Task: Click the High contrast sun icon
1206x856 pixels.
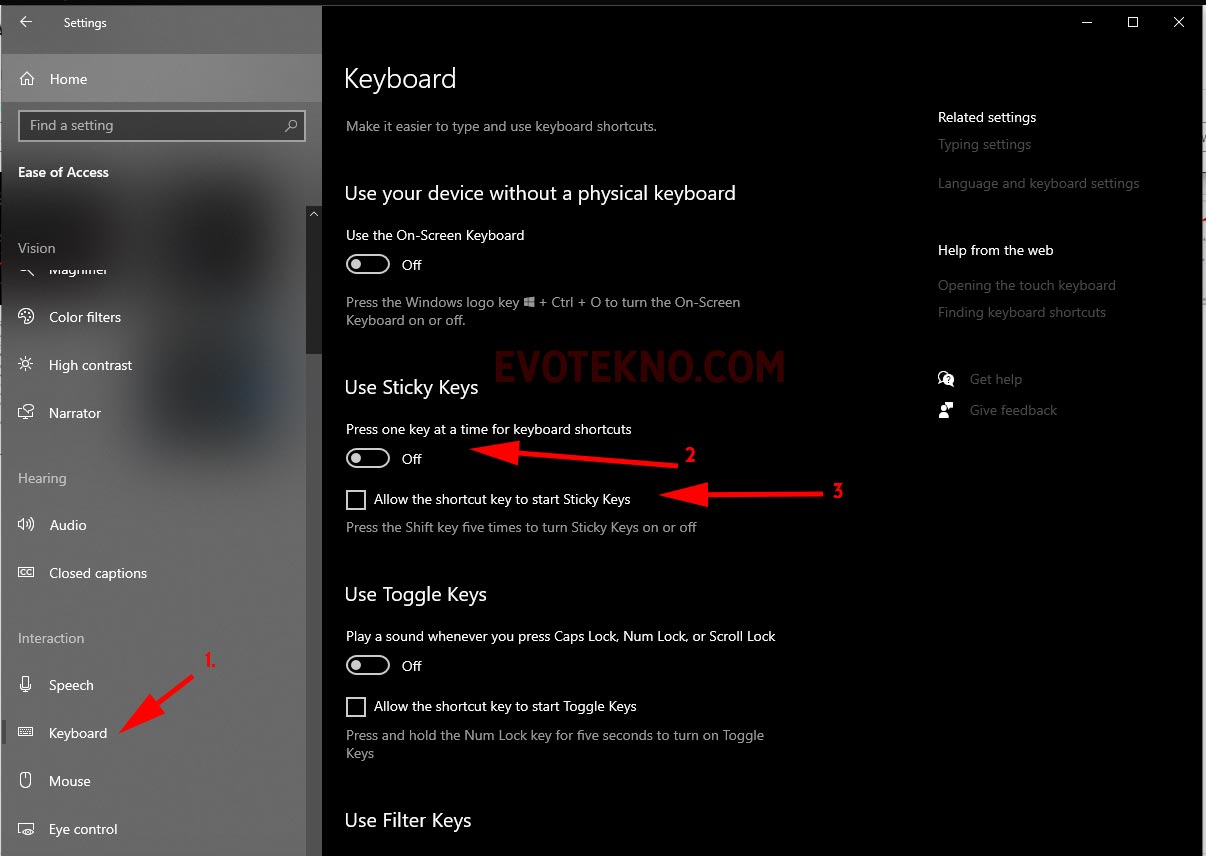Action: tap(27, 365)
